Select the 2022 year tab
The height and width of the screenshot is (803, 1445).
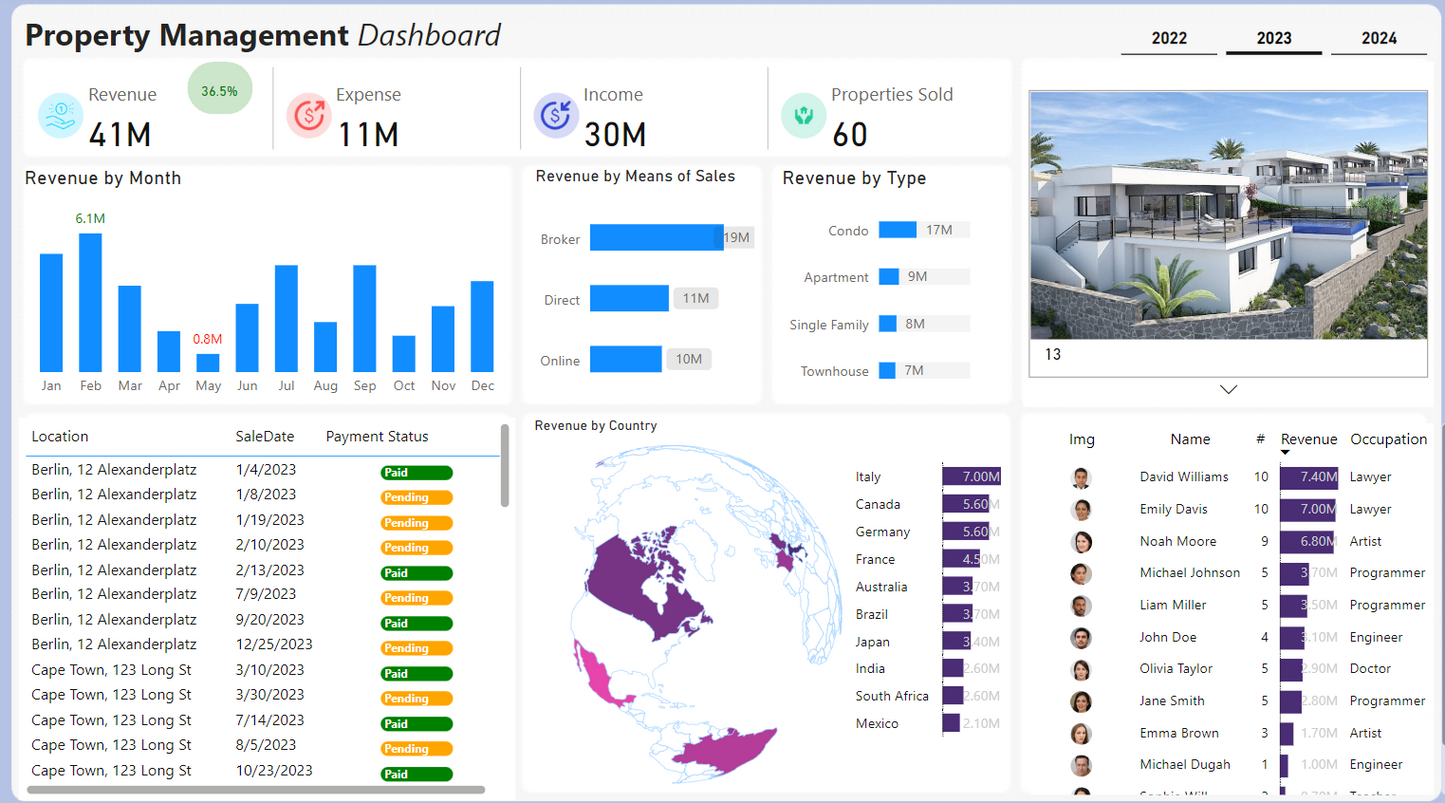click(x=1169, y=39)
